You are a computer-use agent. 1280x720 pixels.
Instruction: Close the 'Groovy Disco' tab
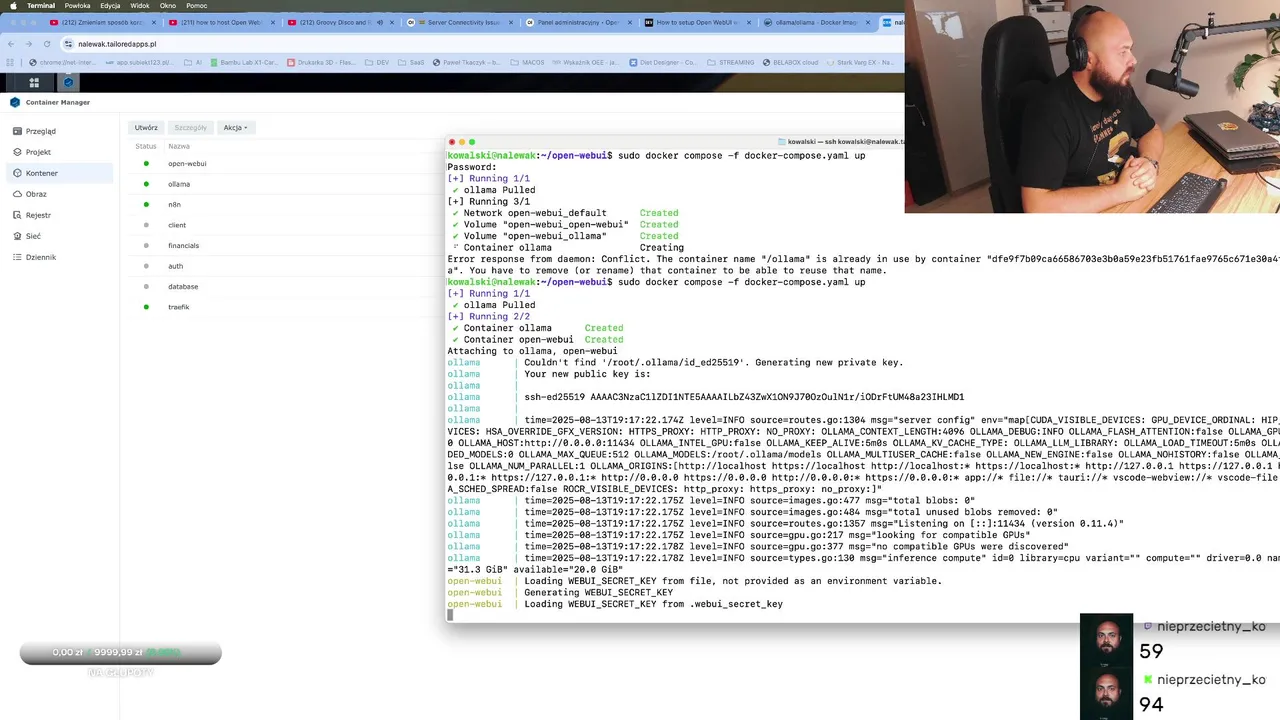[391, 22]
